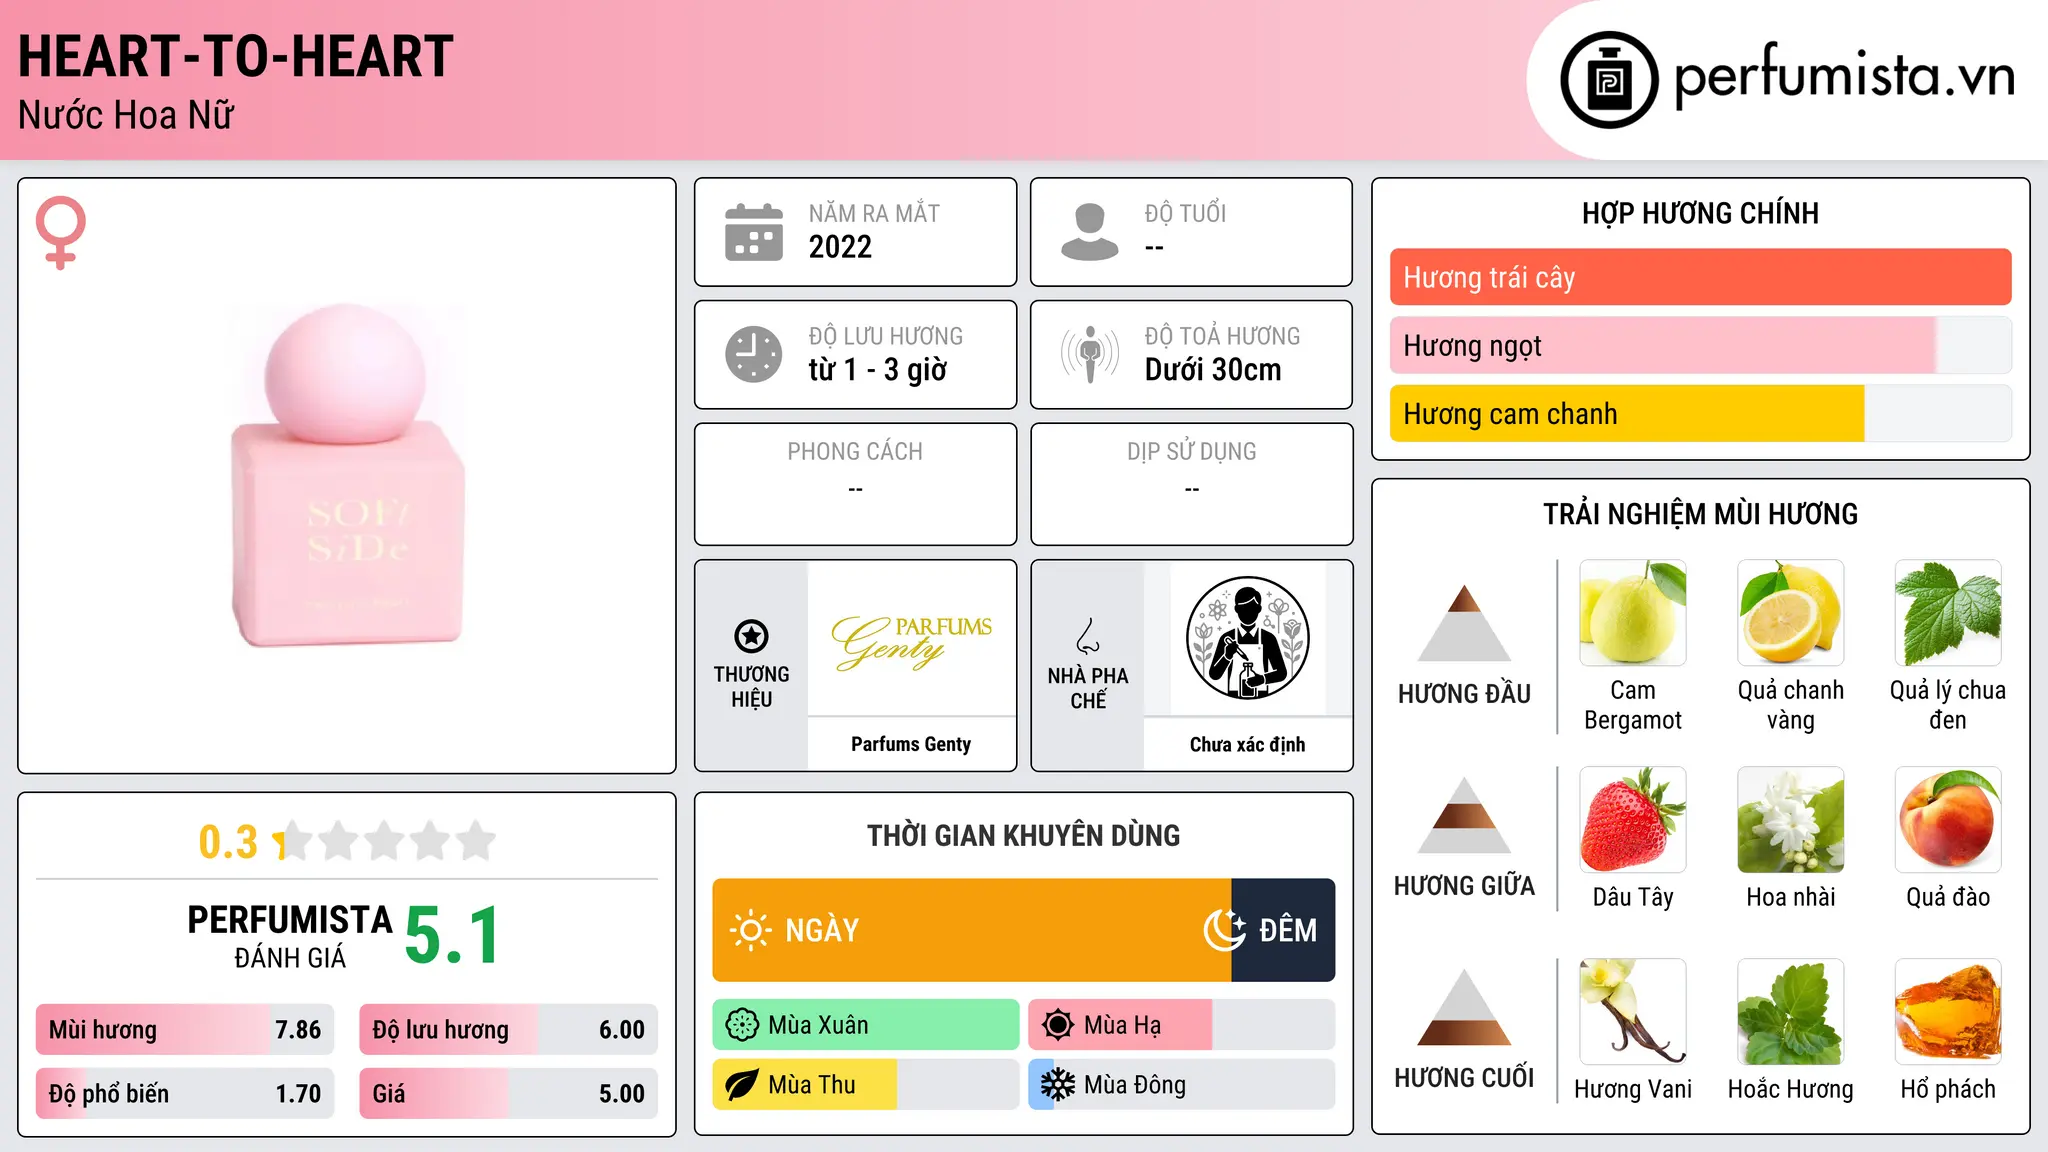Select the Hương Vani vanilla image

click(1633, 1012)
